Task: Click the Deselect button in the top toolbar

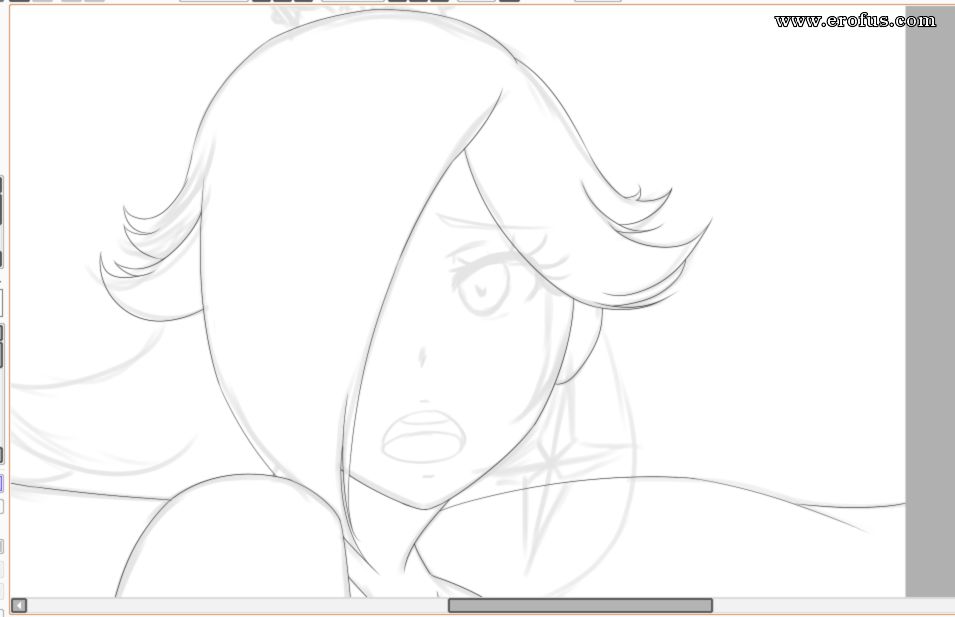Action: (x=71, y=0)
